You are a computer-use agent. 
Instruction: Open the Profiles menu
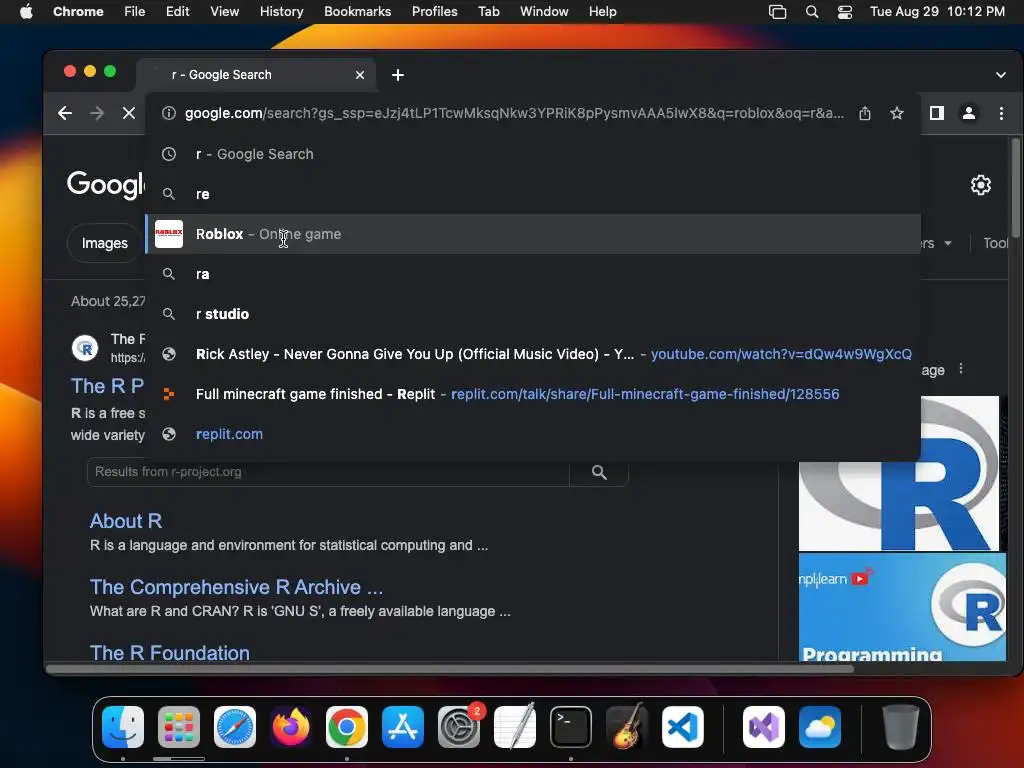[434, 11]
